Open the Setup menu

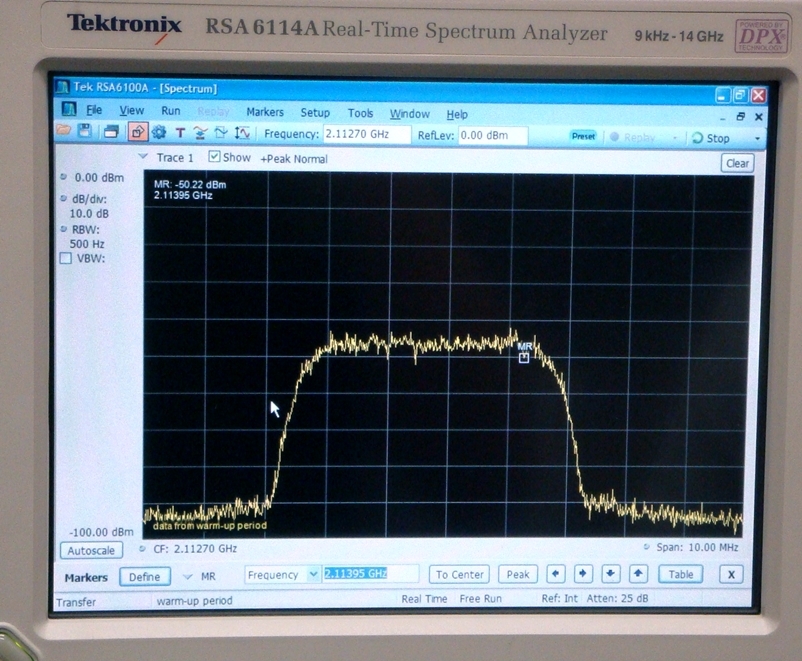pyautogui.click(x=315, y=113)
